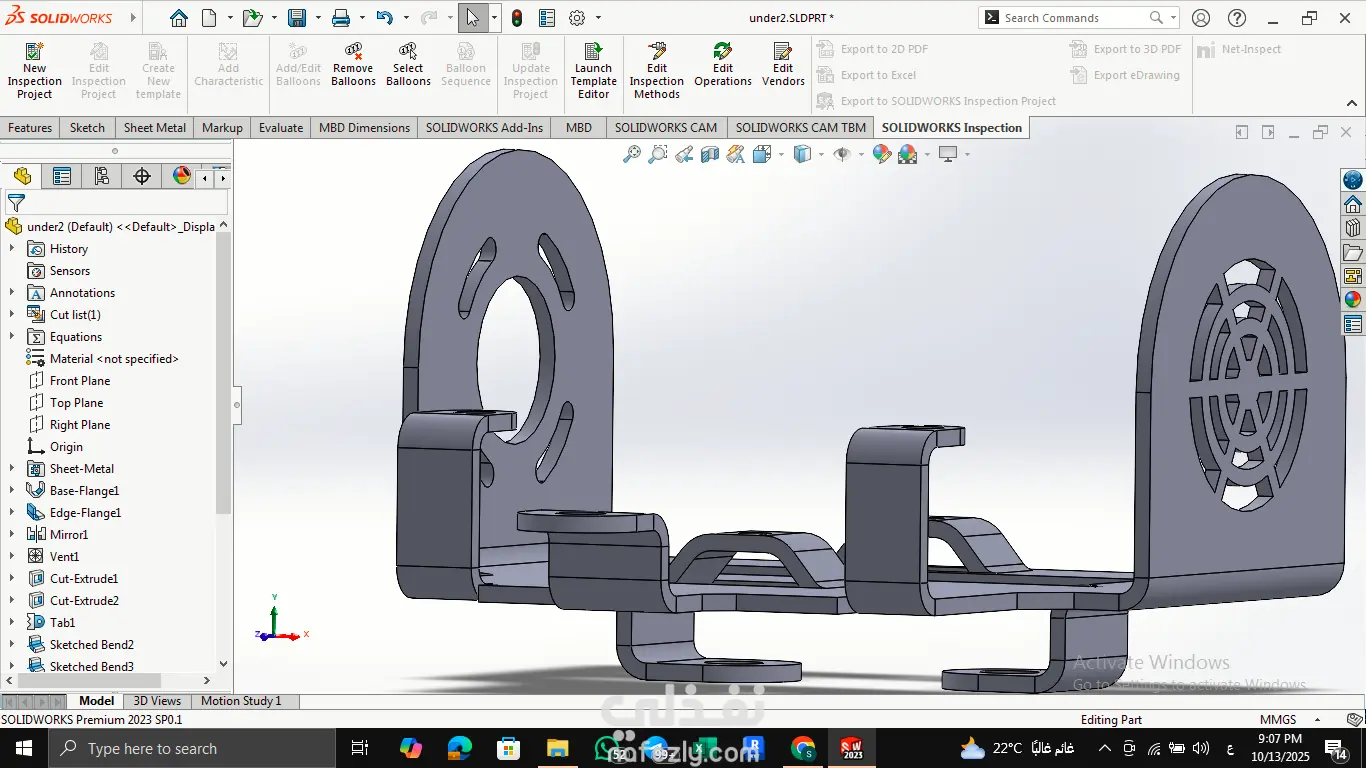Click the Rebuild traffic light icon
The image size is (1366, 768).
point(517,18)
